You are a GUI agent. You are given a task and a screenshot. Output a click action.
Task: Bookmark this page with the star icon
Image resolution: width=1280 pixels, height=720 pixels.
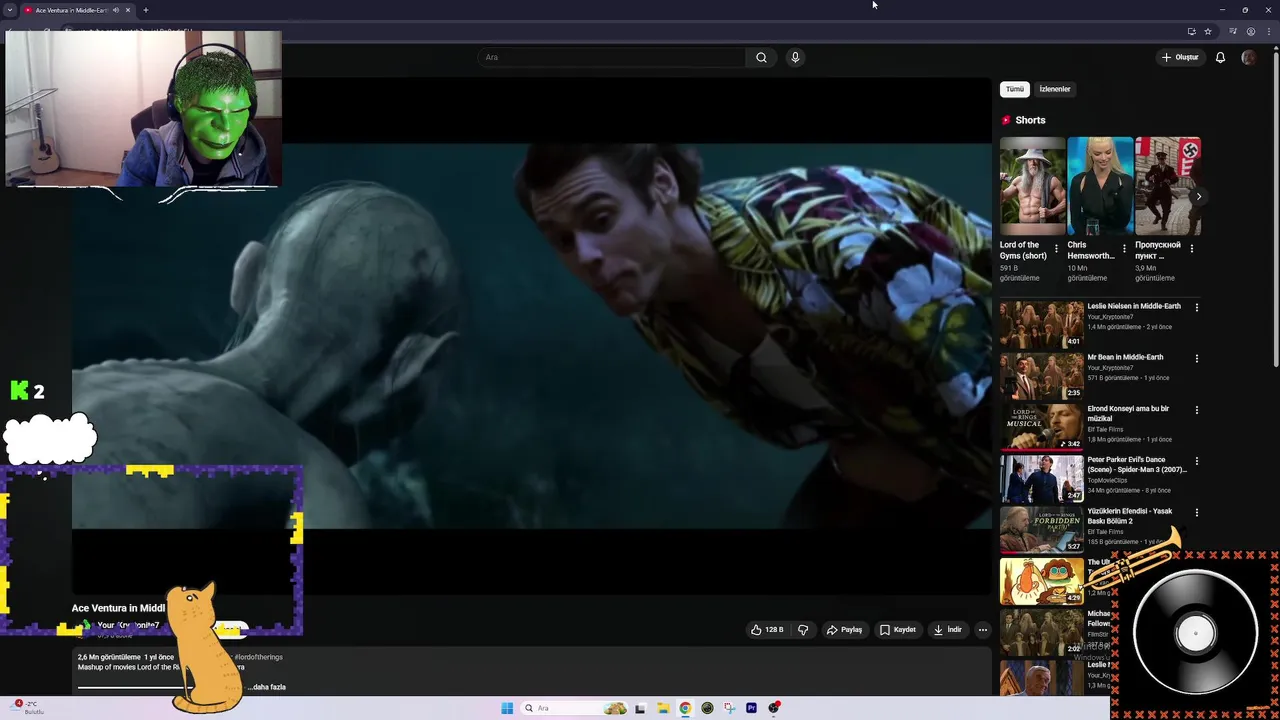(1208, 31)
